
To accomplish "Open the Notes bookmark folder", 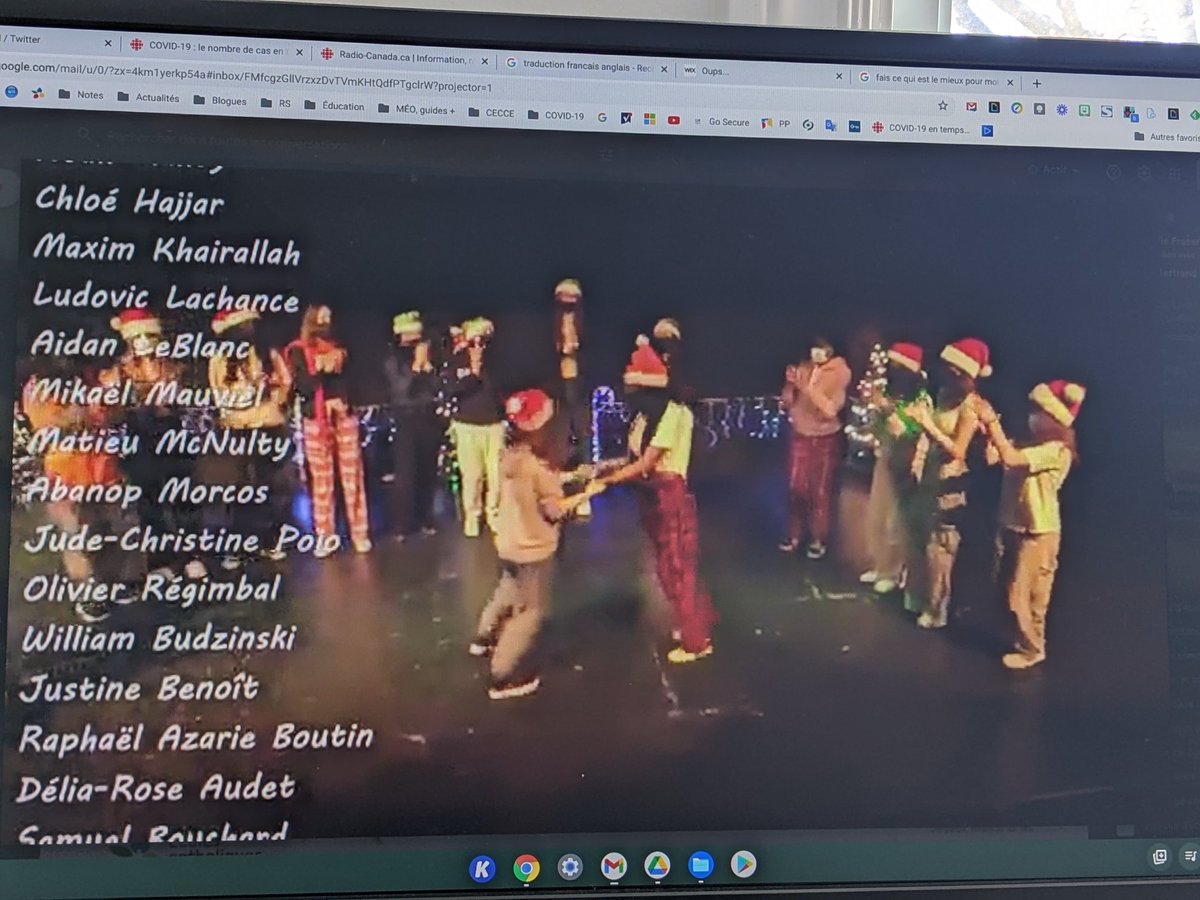I will click(80, 96).
